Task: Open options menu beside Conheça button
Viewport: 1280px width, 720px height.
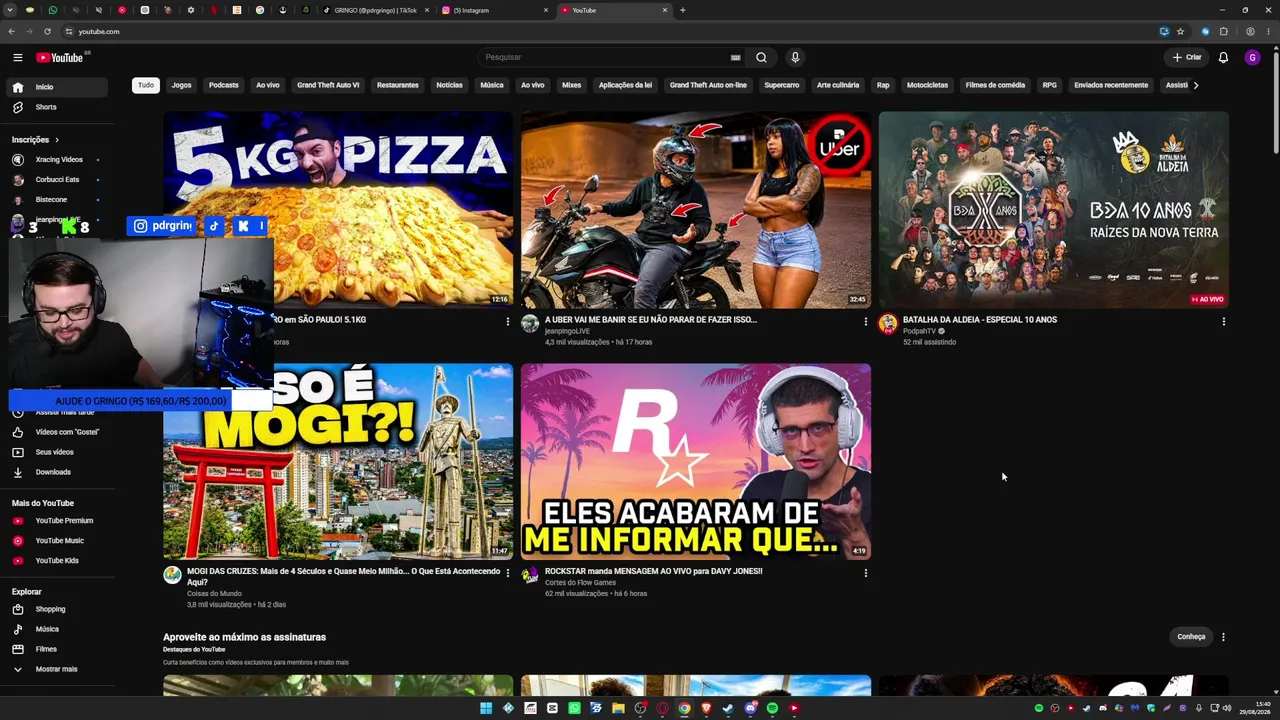Action: 1223,637
